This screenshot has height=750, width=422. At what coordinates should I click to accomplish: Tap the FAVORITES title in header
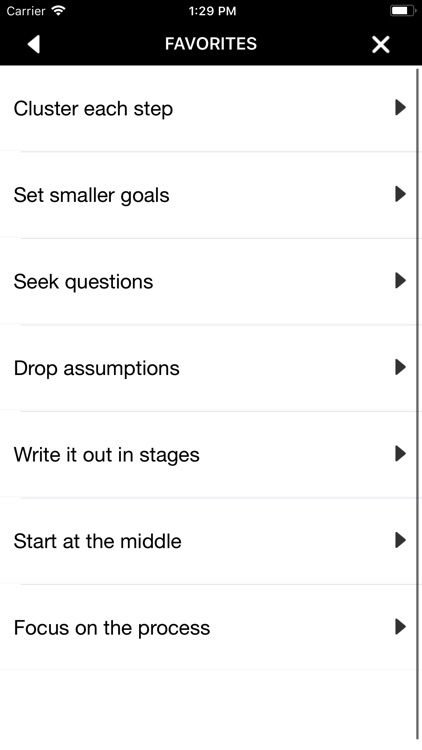pos(211,44)
